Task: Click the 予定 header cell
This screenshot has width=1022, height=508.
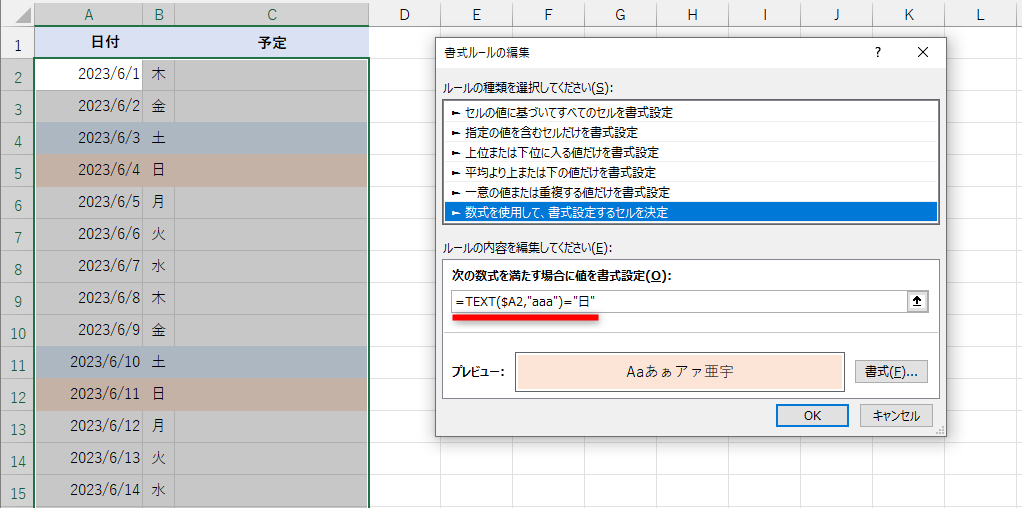Action: pos(272,43)
